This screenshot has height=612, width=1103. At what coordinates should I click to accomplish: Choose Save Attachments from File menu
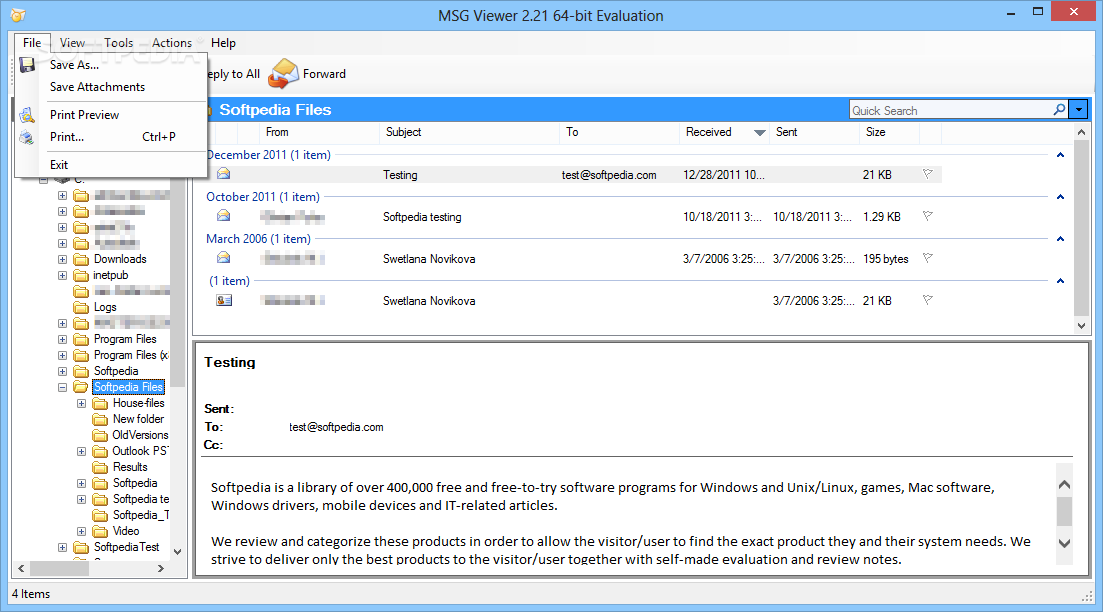(97, 87)
